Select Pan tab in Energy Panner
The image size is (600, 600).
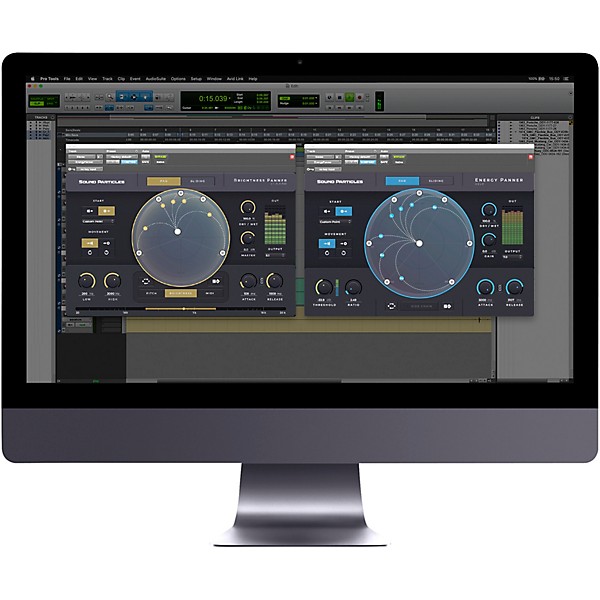click(402, 181)
